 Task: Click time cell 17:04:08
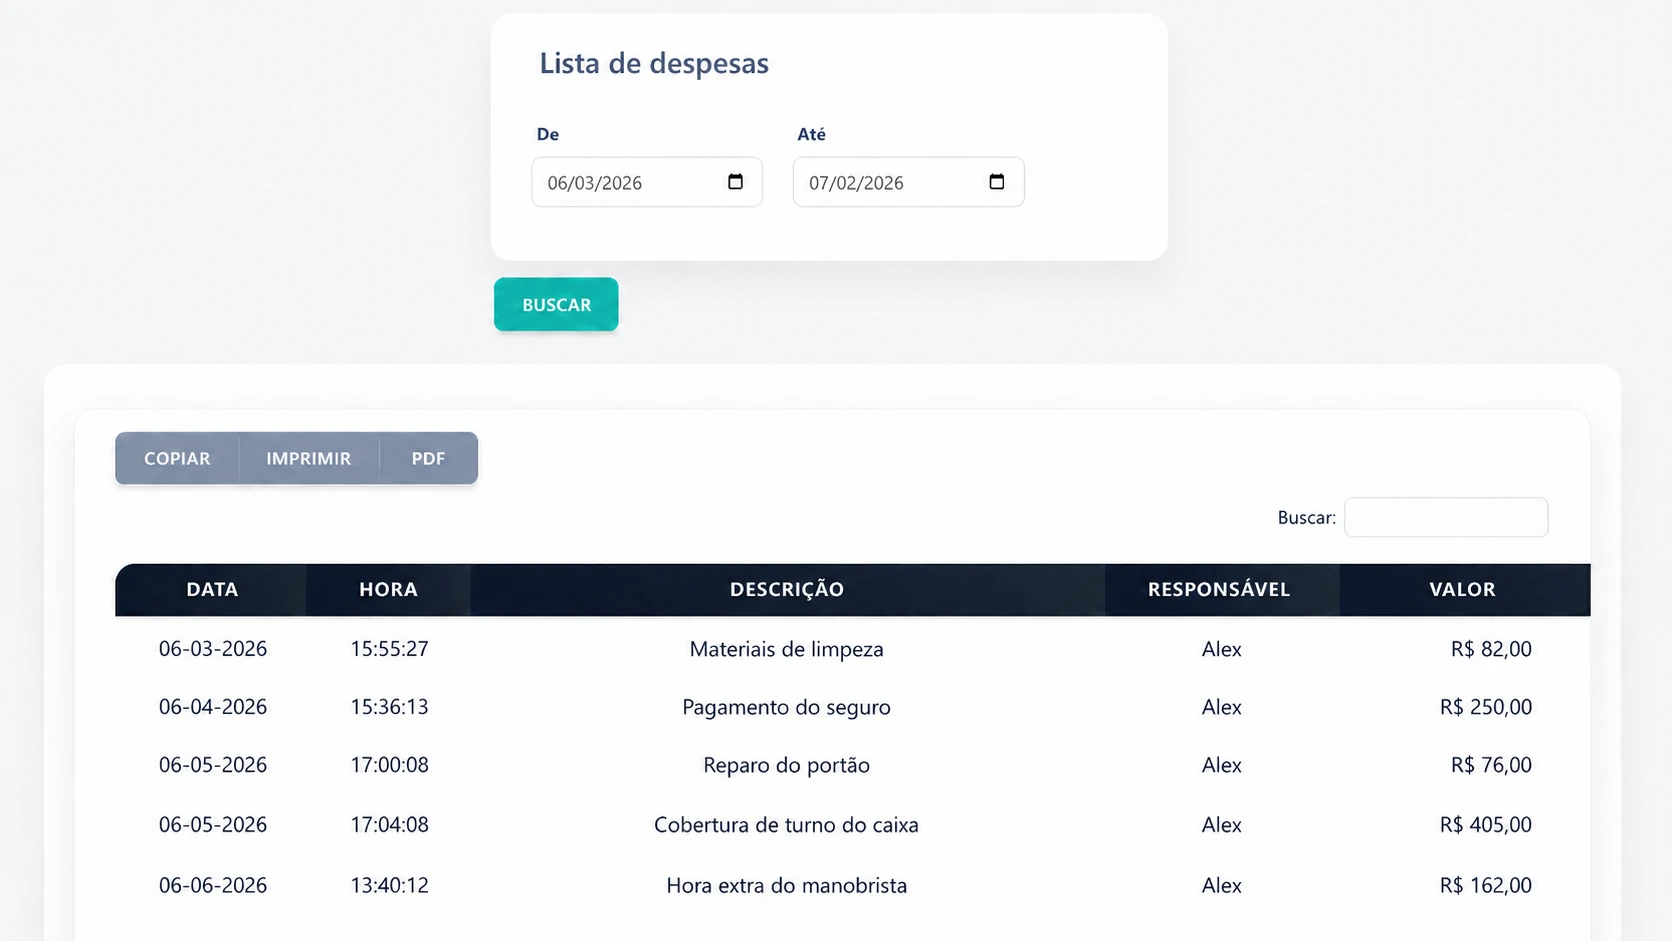389,825
